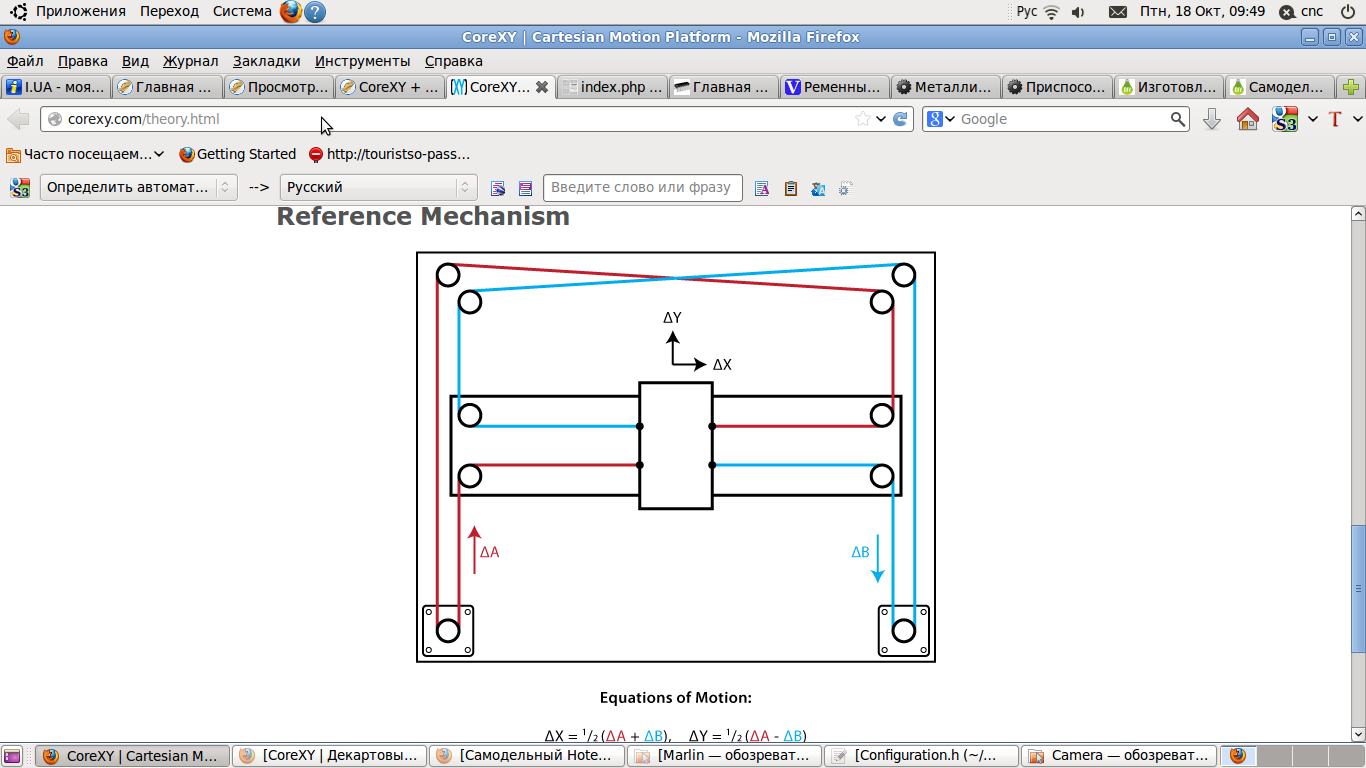The height and width of the screenshot is (768, 1366).
Task: Expand the Часто посещаем… bookmarks folder
Action: pyautogui.click(x=85, y=154)
